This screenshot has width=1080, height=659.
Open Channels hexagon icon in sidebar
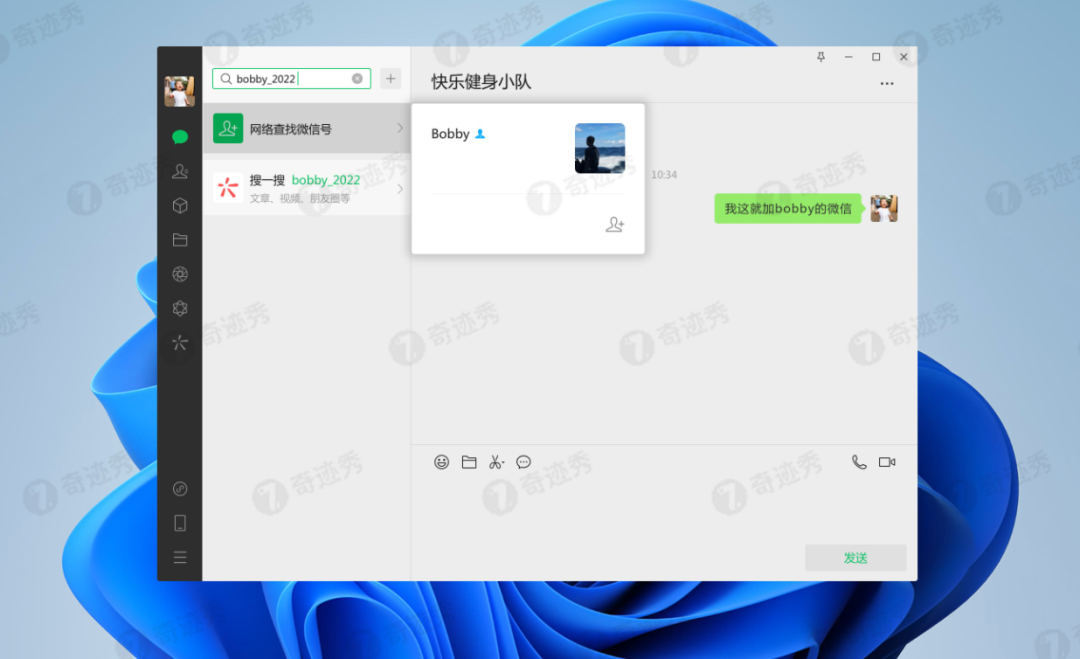(180, 308)
